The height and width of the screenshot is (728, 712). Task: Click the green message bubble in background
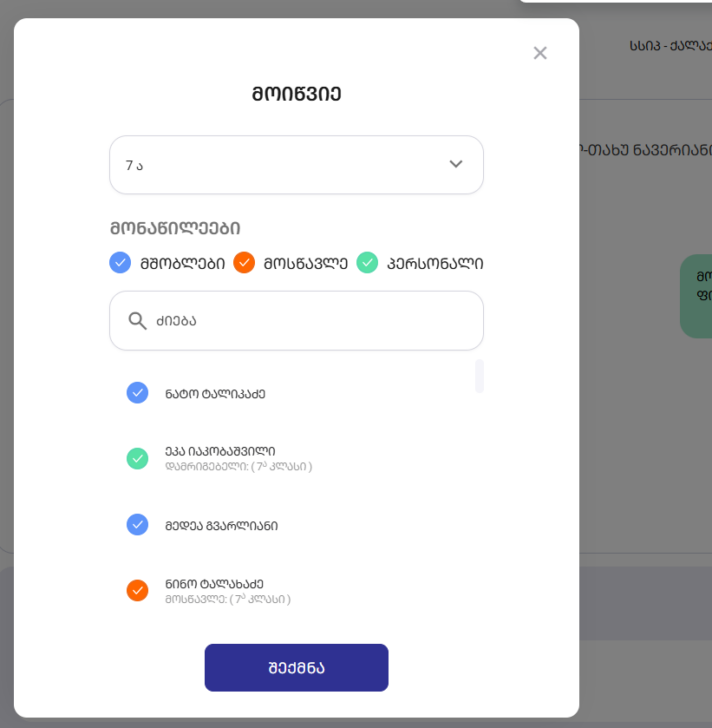point(697,295)
